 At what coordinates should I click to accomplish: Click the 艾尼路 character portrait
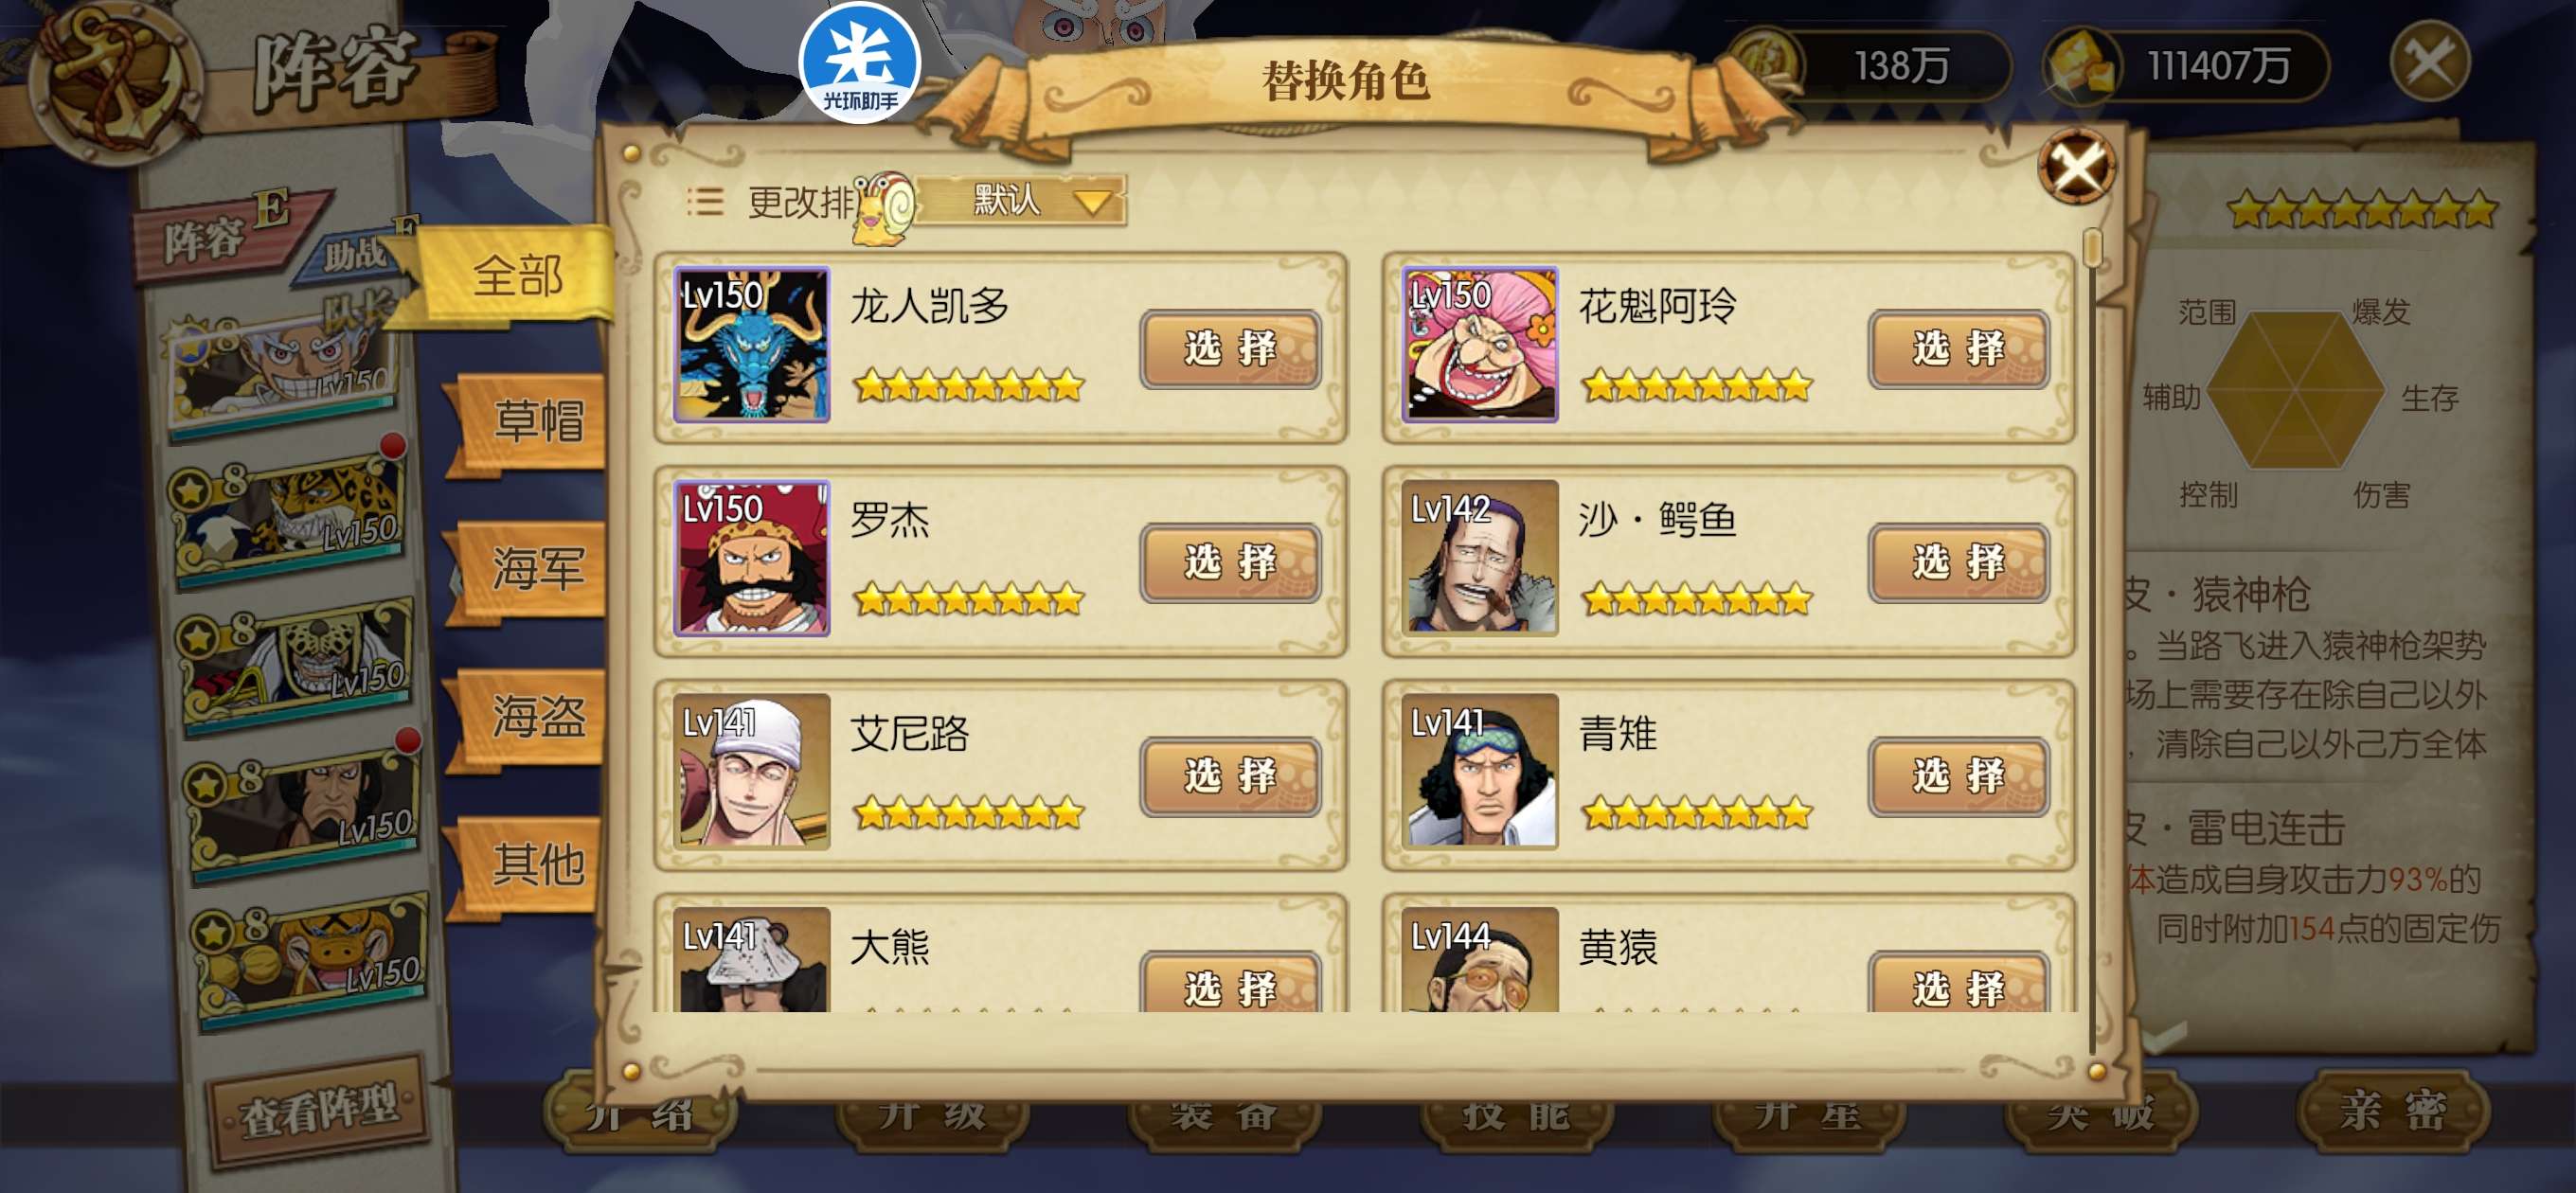(752, 771)
